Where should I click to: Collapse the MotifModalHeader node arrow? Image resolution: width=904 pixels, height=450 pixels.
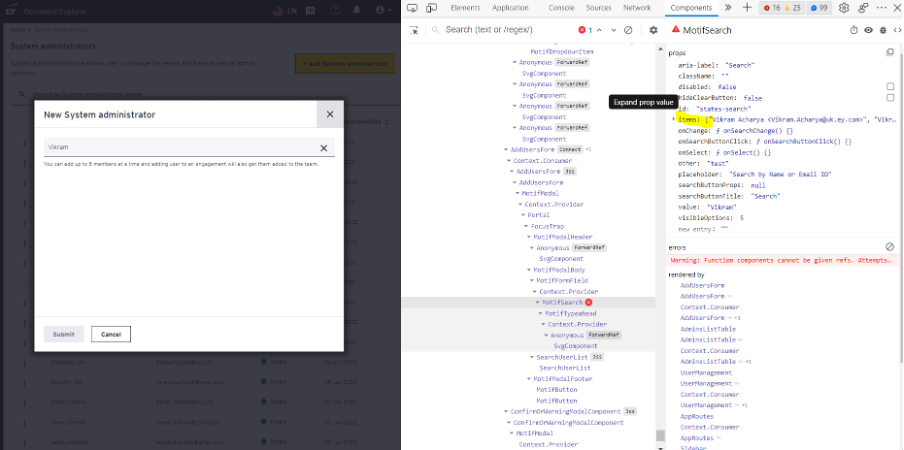529,237
